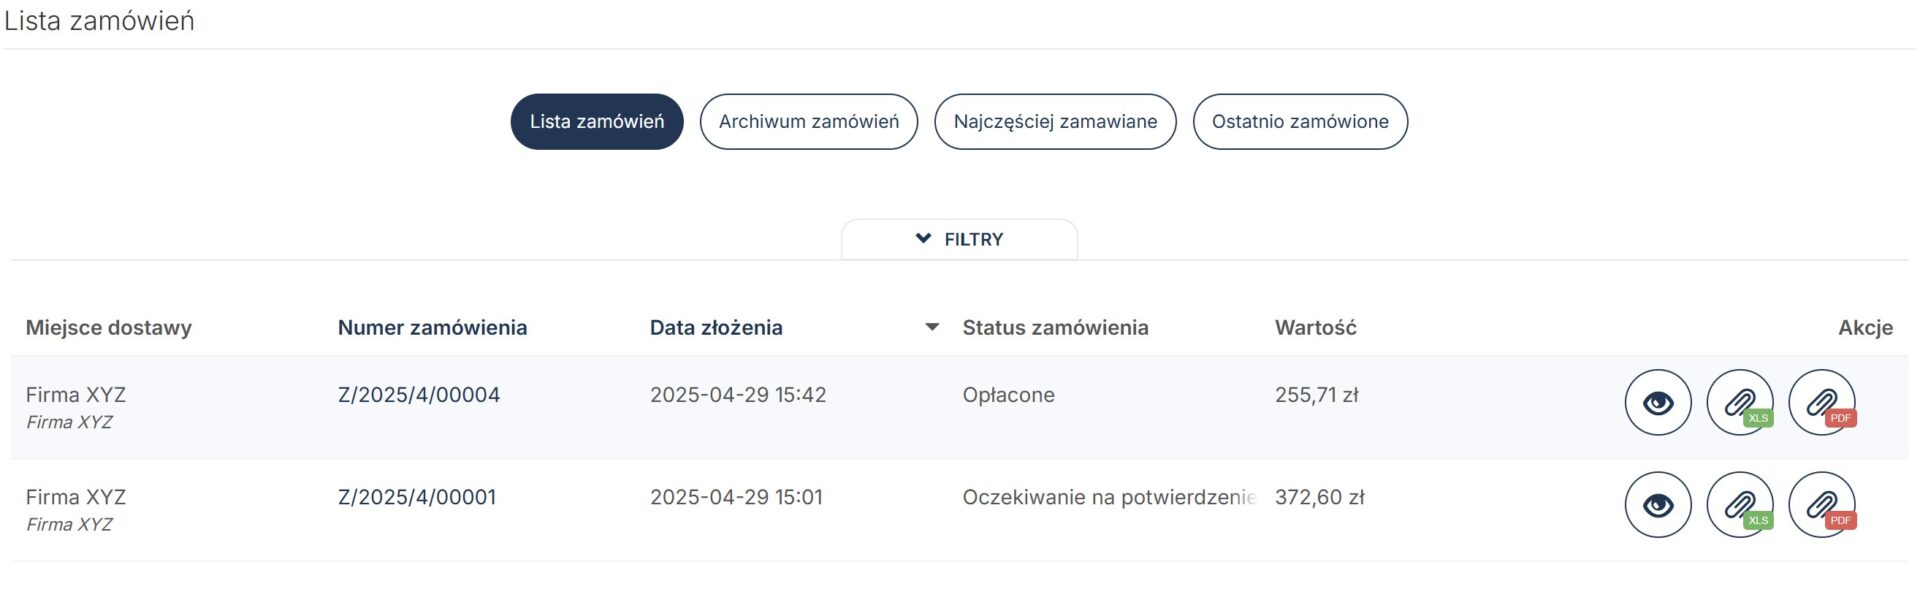Sort by Status zamówienia column header
The width and height of the screenshot is (1920, 592).
[x=1055, y=327]
